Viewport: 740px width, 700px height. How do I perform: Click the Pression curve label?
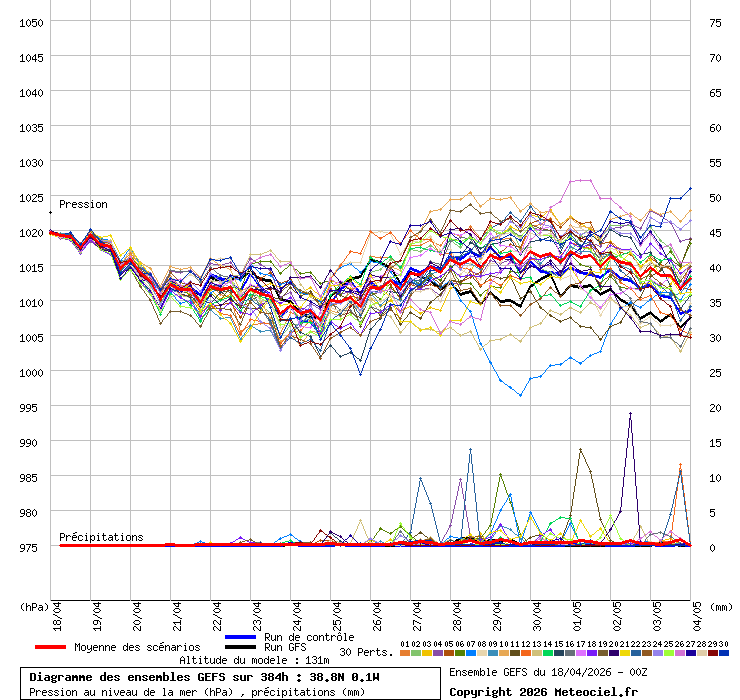pos(83,204)
